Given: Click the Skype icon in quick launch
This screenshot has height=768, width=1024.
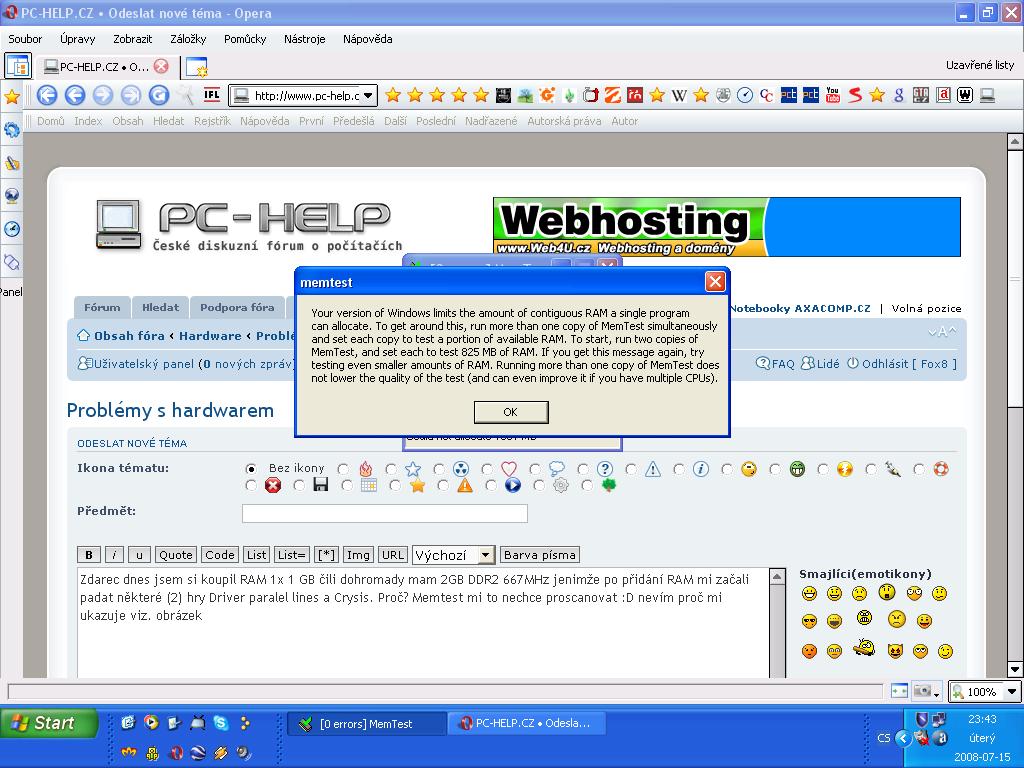Looking at the screenshot, I should (221, 722).
